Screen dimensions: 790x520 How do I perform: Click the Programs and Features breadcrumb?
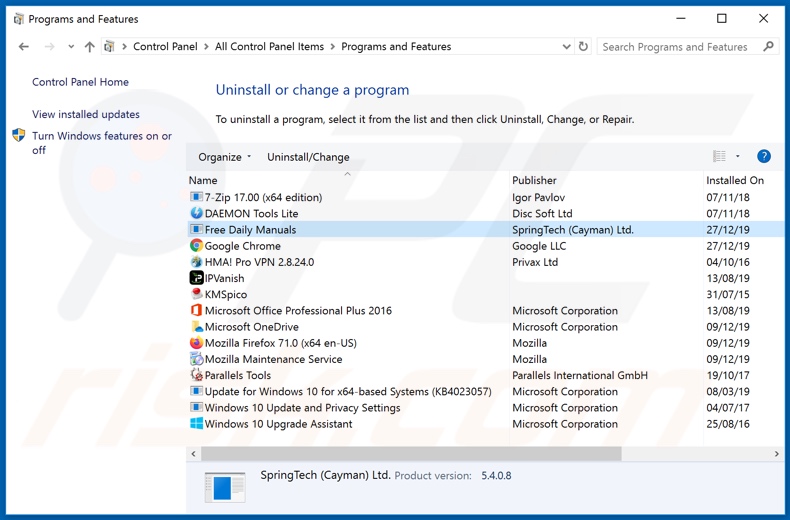pos(396,46)
